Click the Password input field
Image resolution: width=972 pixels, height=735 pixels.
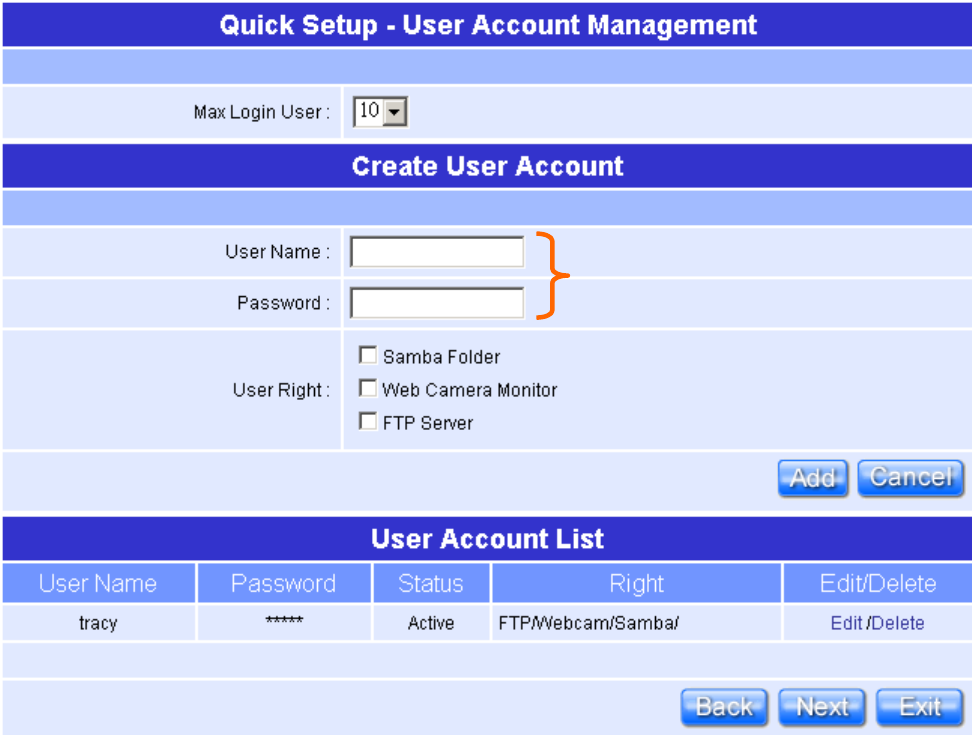pos(437,302)
